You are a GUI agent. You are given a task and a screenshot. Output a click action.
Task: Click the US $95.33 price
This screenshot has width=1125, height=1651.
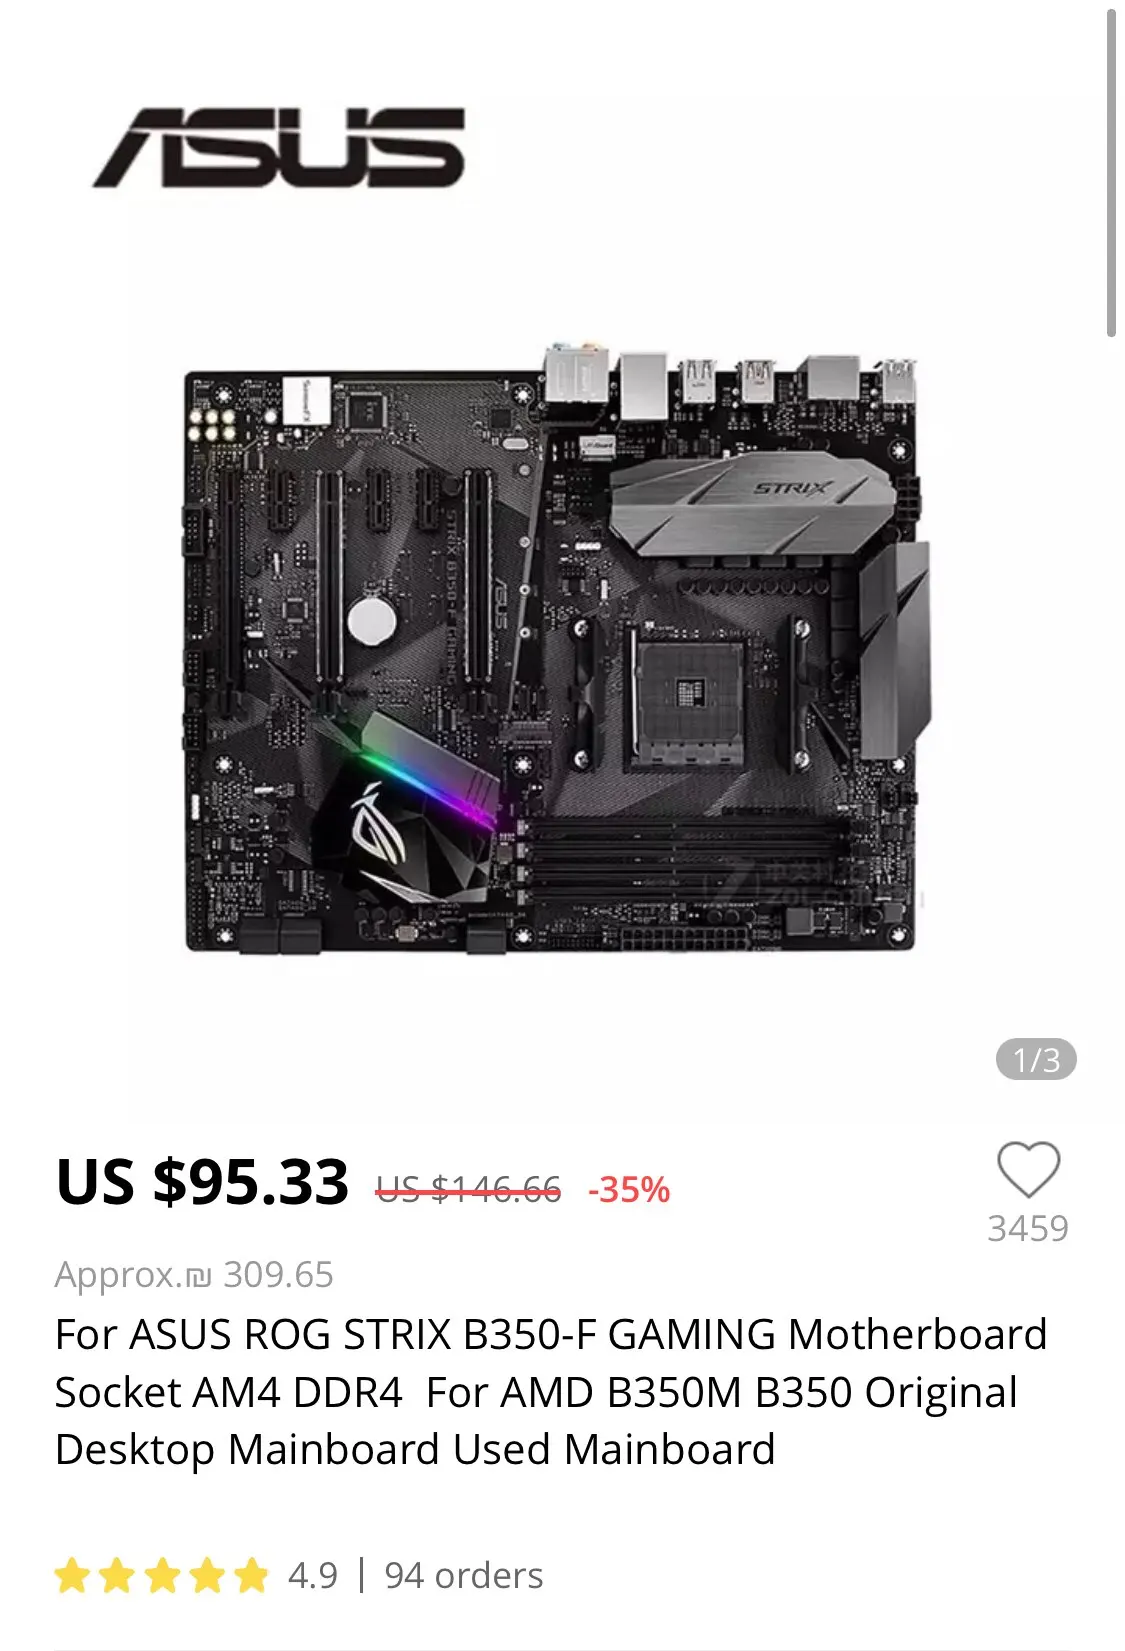[x=202, y=1181]
